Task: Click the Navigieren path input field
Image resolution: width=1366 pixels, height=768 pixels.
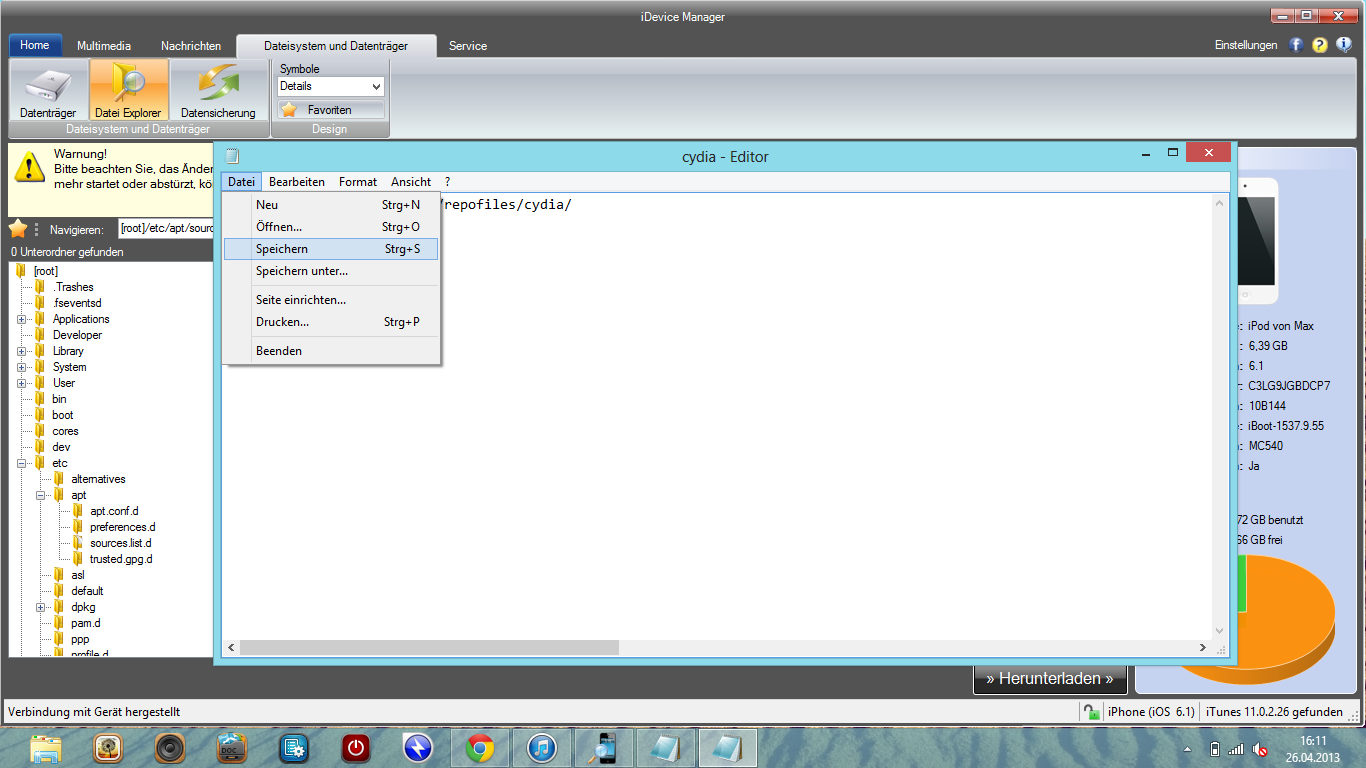Action: (166, 229)
